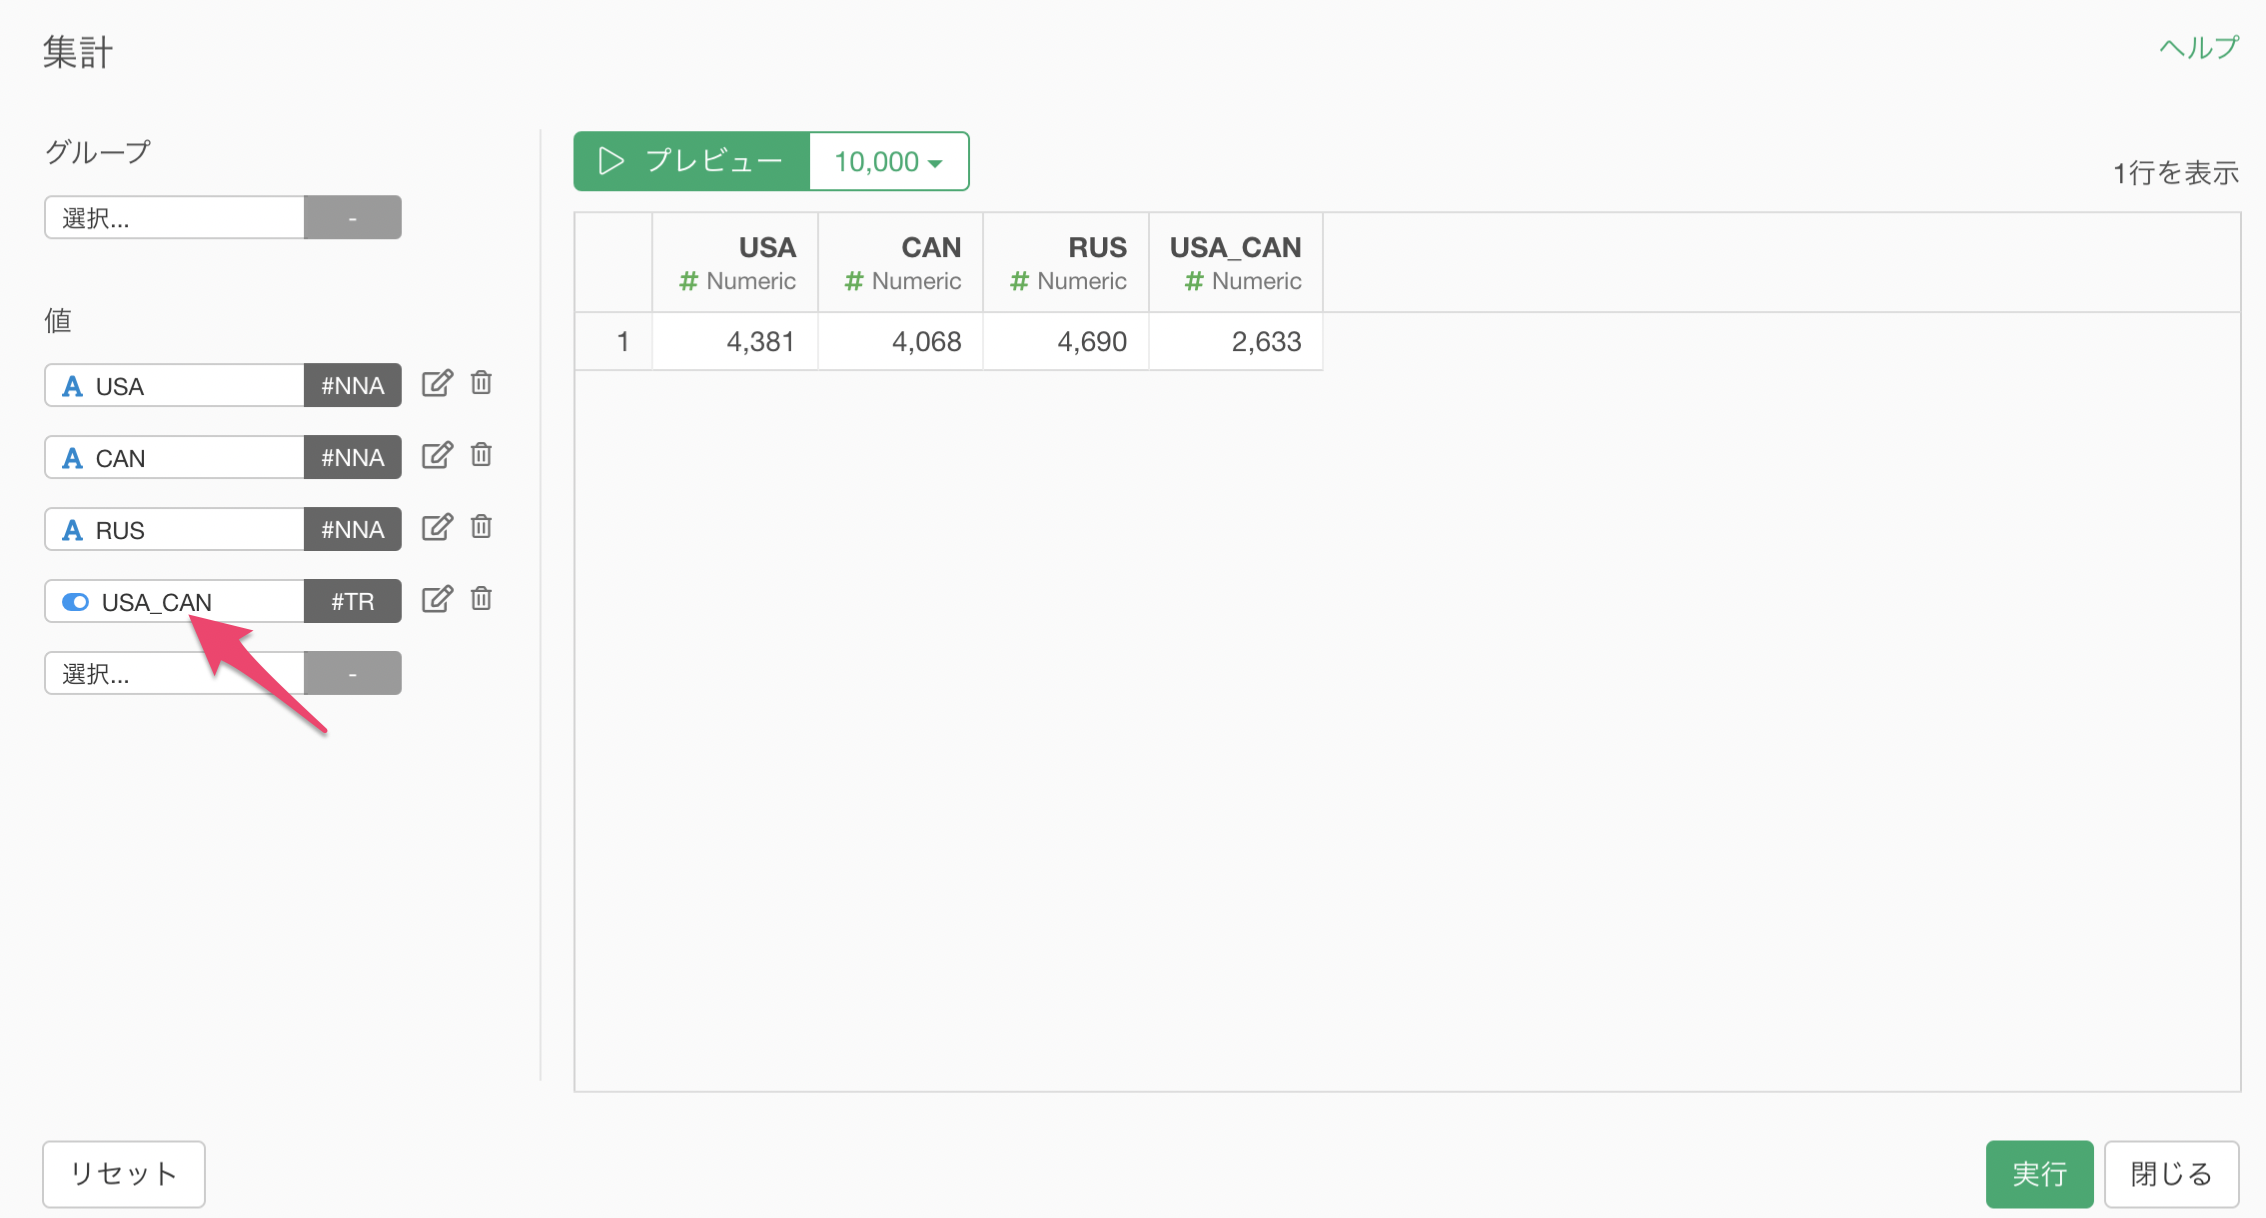The width and height of the screenshot is (2266, 1218).
Task: Click the edit icon beside CAN
Action: [x=437, y=456]
